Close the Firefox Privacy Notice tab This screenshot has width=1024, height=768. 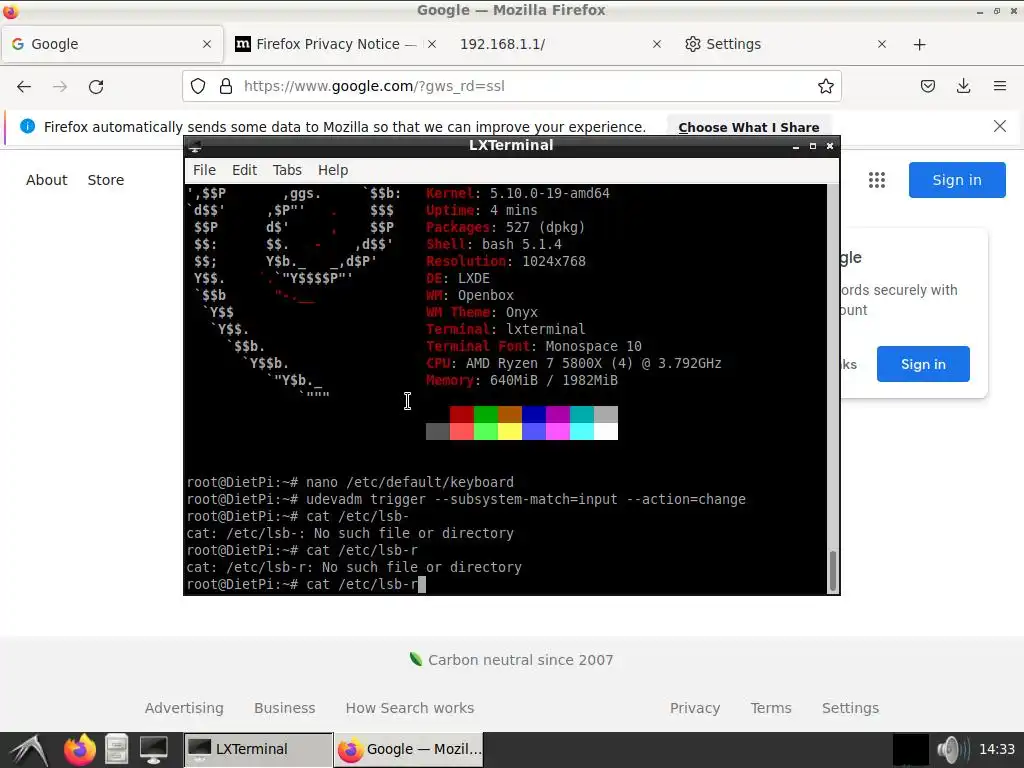(432, 44)
